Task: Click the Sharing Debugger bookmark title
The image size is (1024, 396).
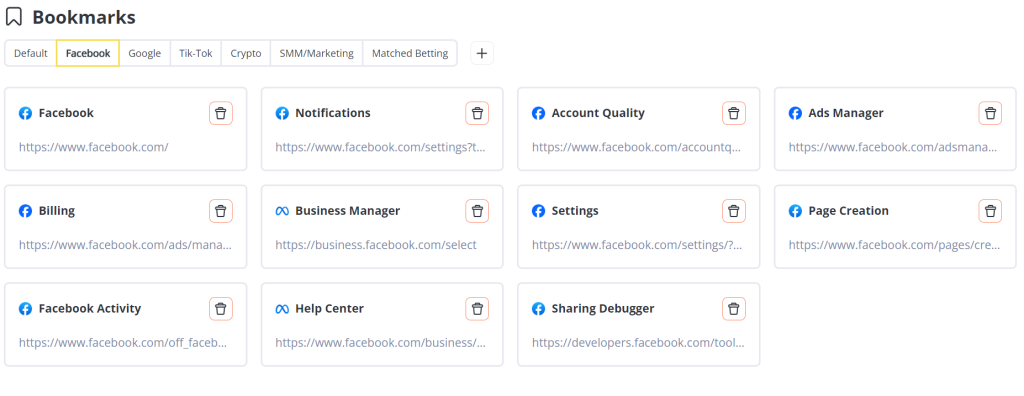Action: (603, 308)
